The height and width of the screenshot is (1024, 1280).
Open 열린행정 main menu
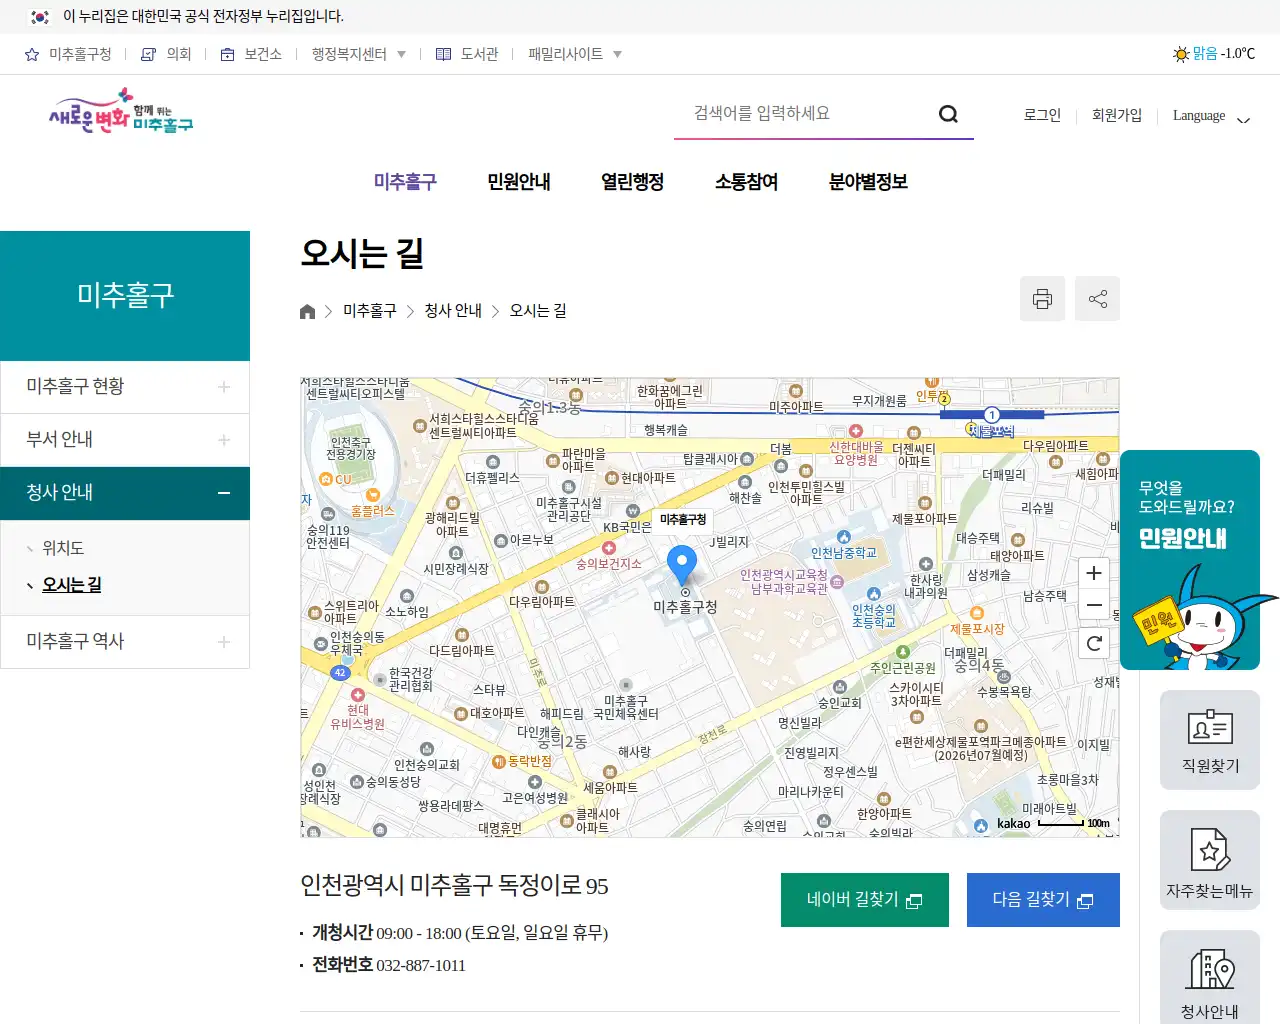[x=632, y=182]
